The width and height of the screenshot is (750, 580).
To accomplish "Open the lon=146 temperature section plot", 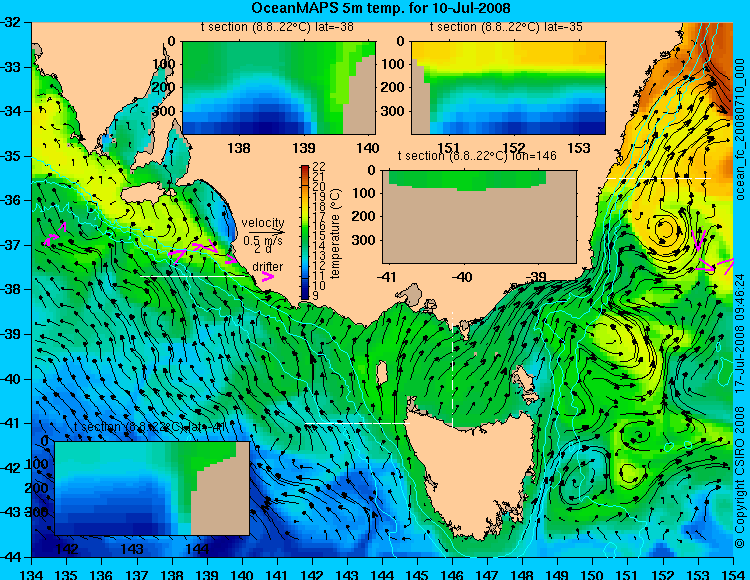I will point(480,217).
